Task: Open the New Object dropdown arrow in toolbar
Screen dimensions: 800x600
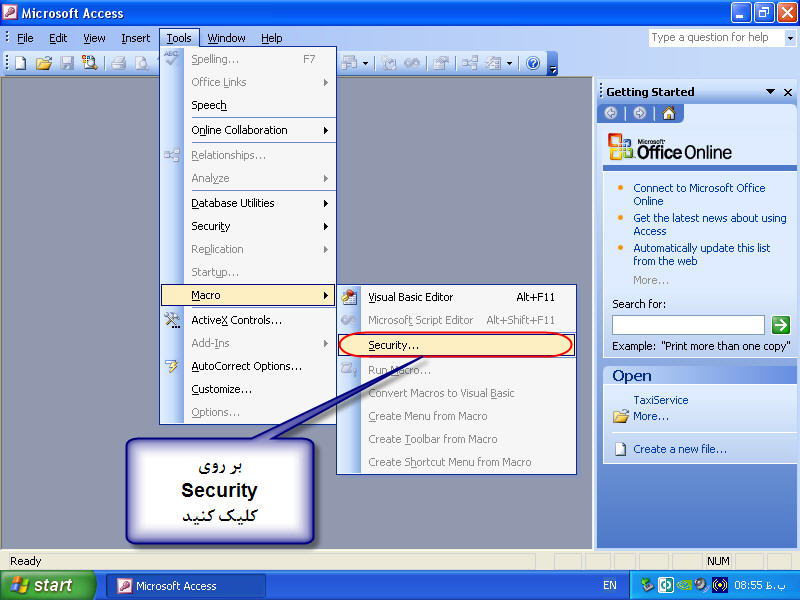Action: coord(509,64)
